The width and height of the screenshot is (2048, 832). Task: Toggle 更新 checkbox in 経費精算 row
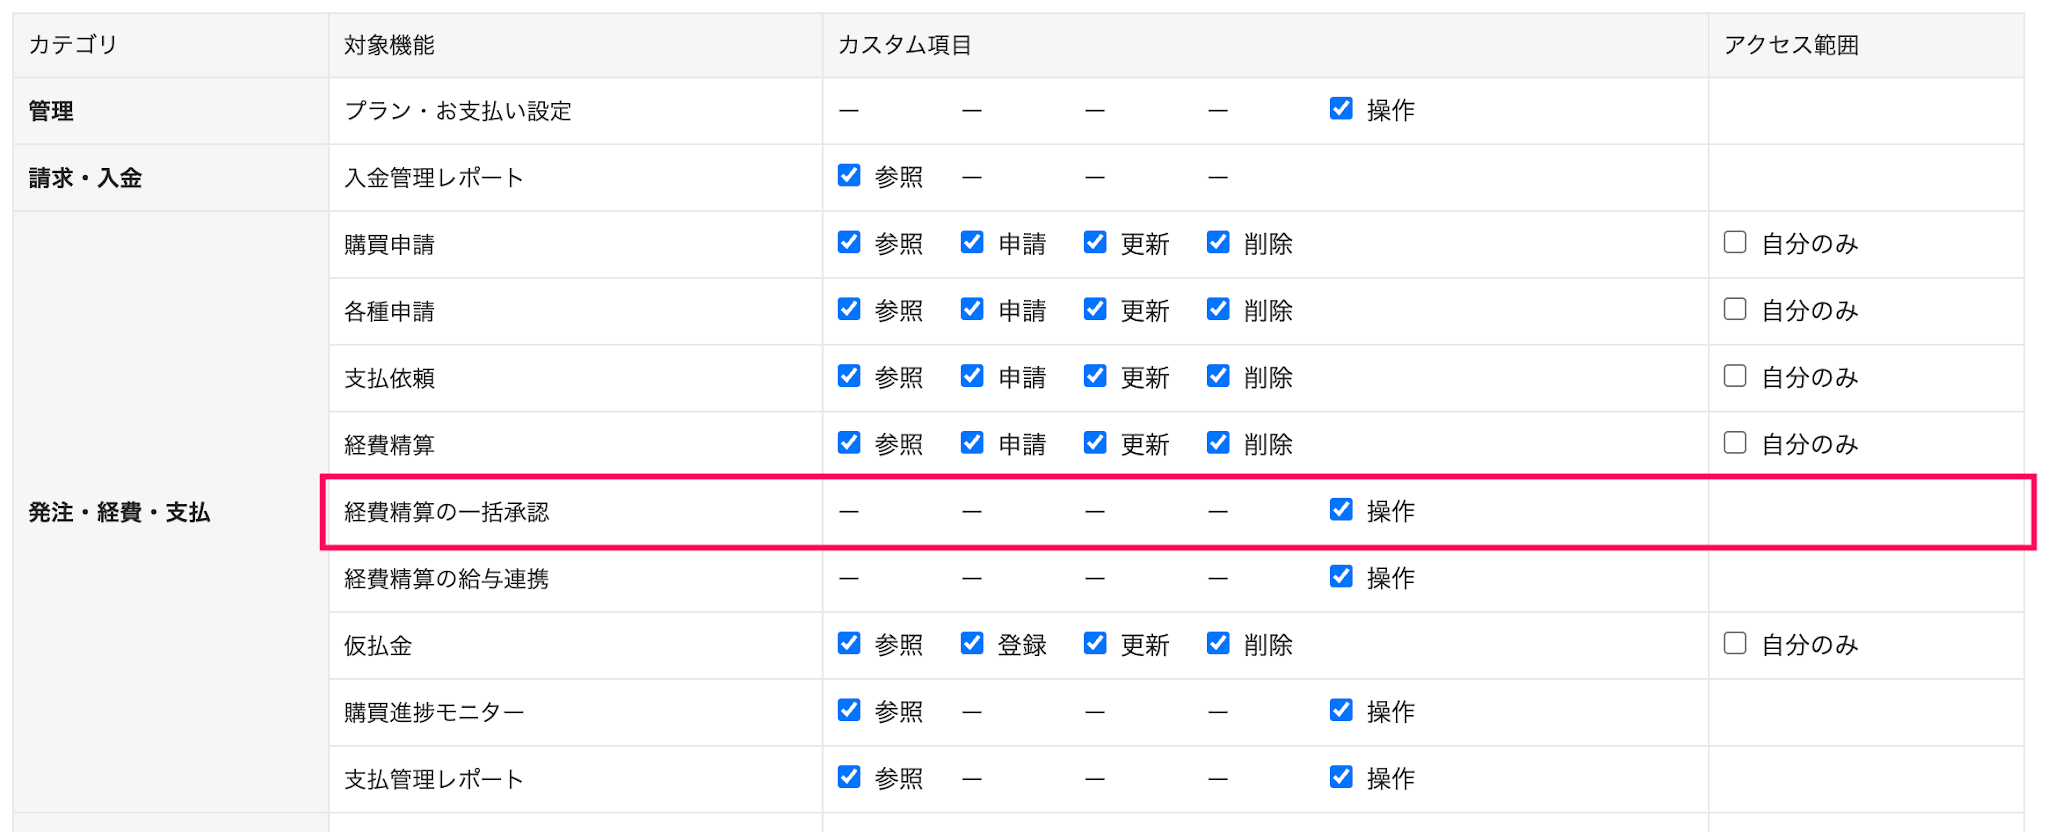1095,443
